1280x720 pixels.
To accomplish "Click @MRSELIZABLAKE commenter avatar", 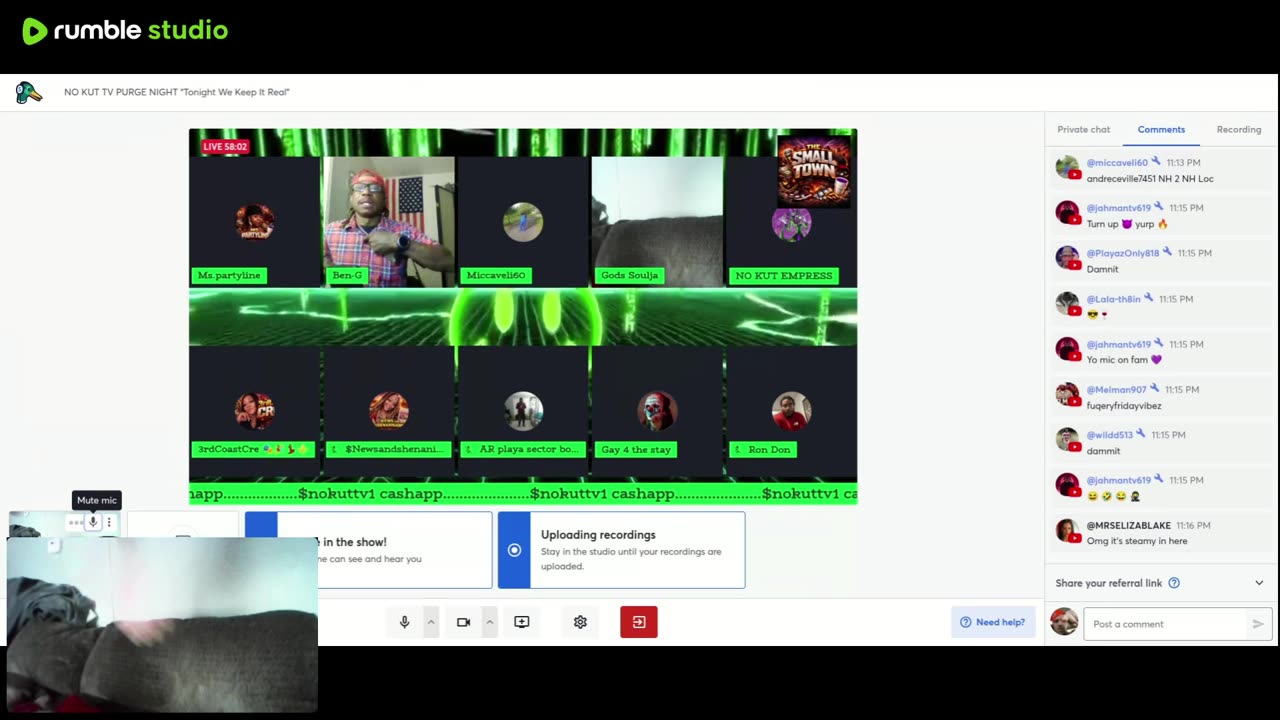I will [x=1067, y=531].
